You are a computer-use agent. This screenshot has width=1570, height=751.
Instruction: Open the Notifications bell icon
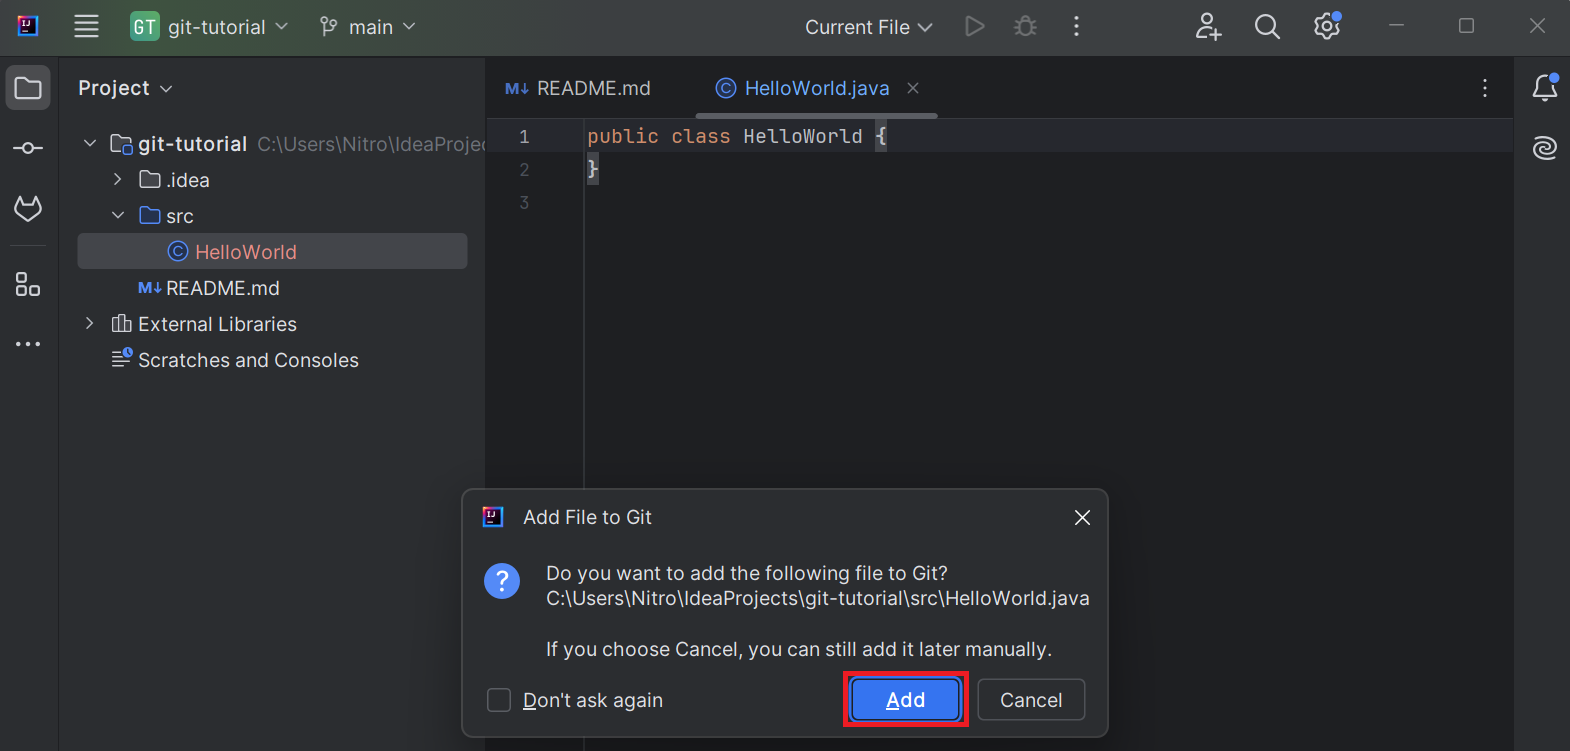point(1544,88)
